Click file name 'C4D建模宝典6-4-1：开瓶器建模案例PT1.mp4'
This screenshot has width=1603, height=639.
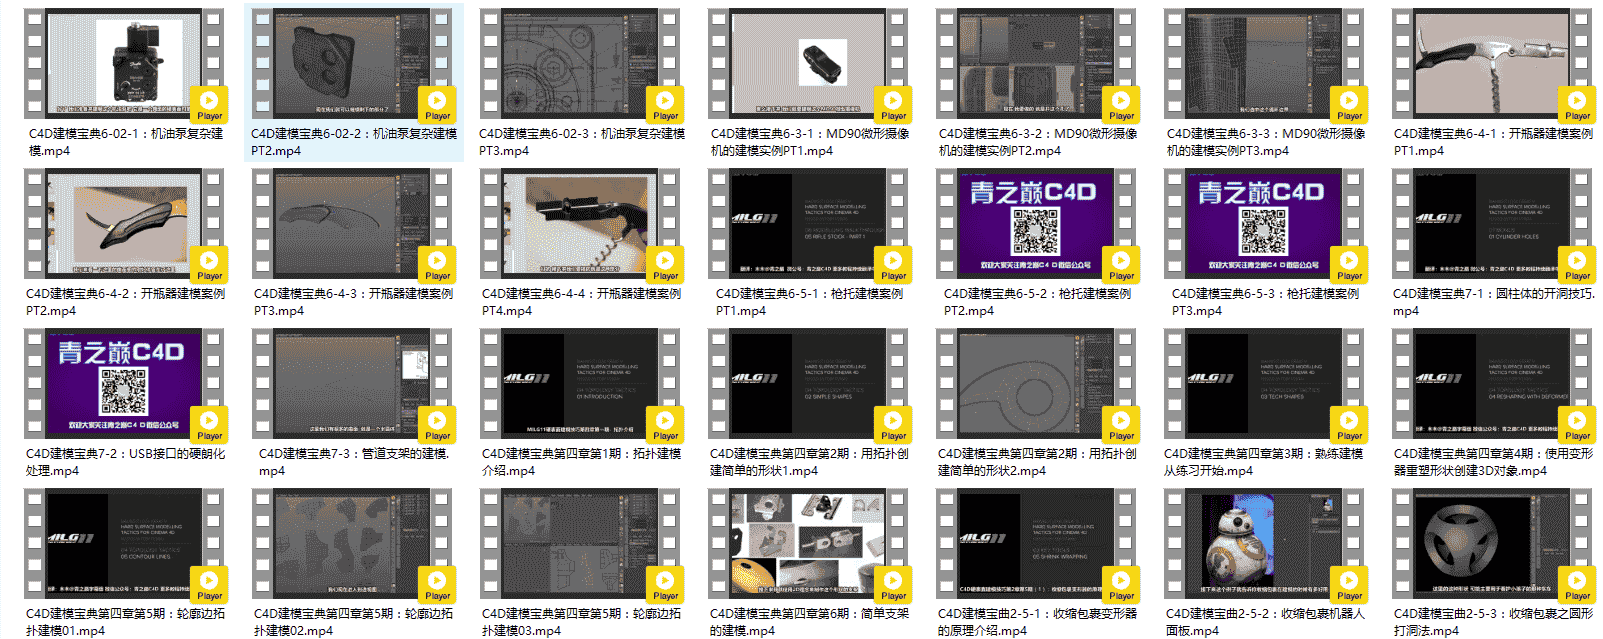[x=1494, y=142]
